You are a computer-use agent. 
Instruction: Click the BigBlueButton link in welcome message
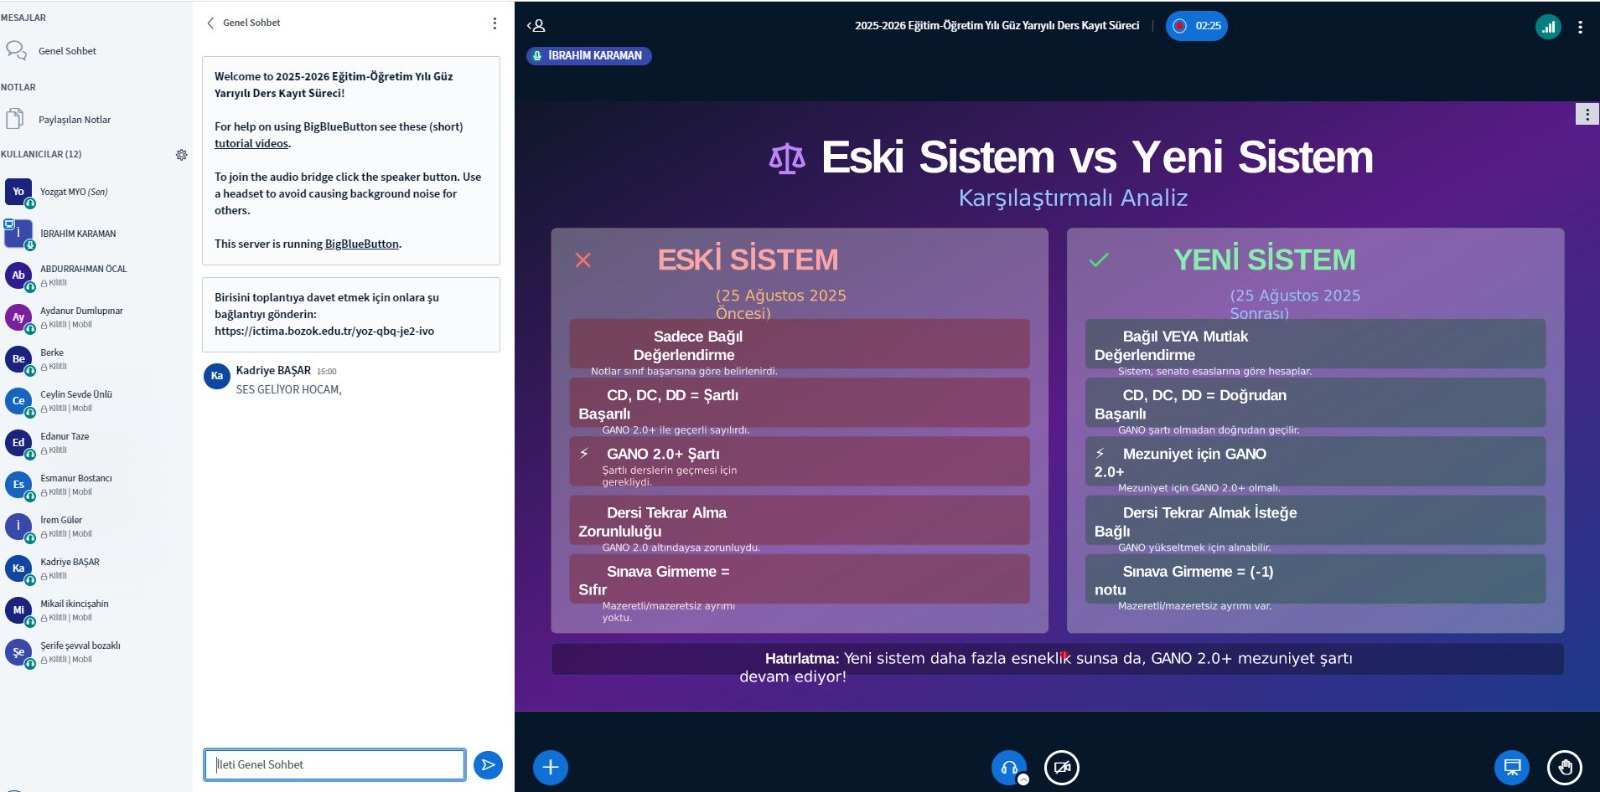tap(361, 244)
